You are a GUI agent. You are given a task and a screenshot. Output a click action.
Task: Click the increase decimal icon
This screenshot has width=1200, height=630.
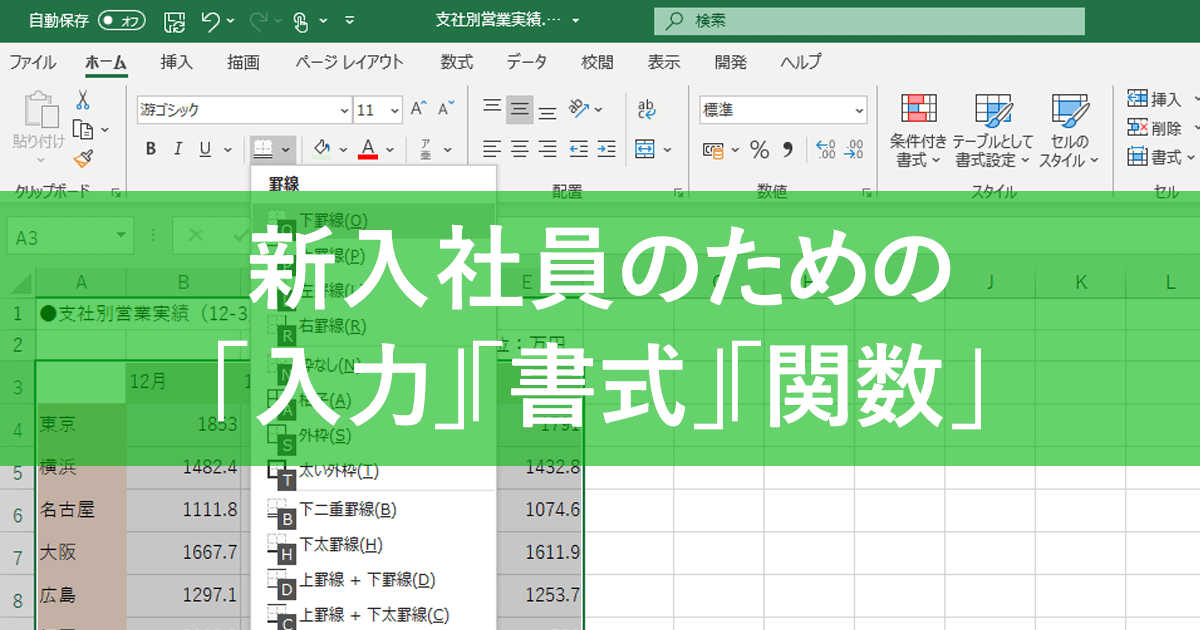[826, 150]
